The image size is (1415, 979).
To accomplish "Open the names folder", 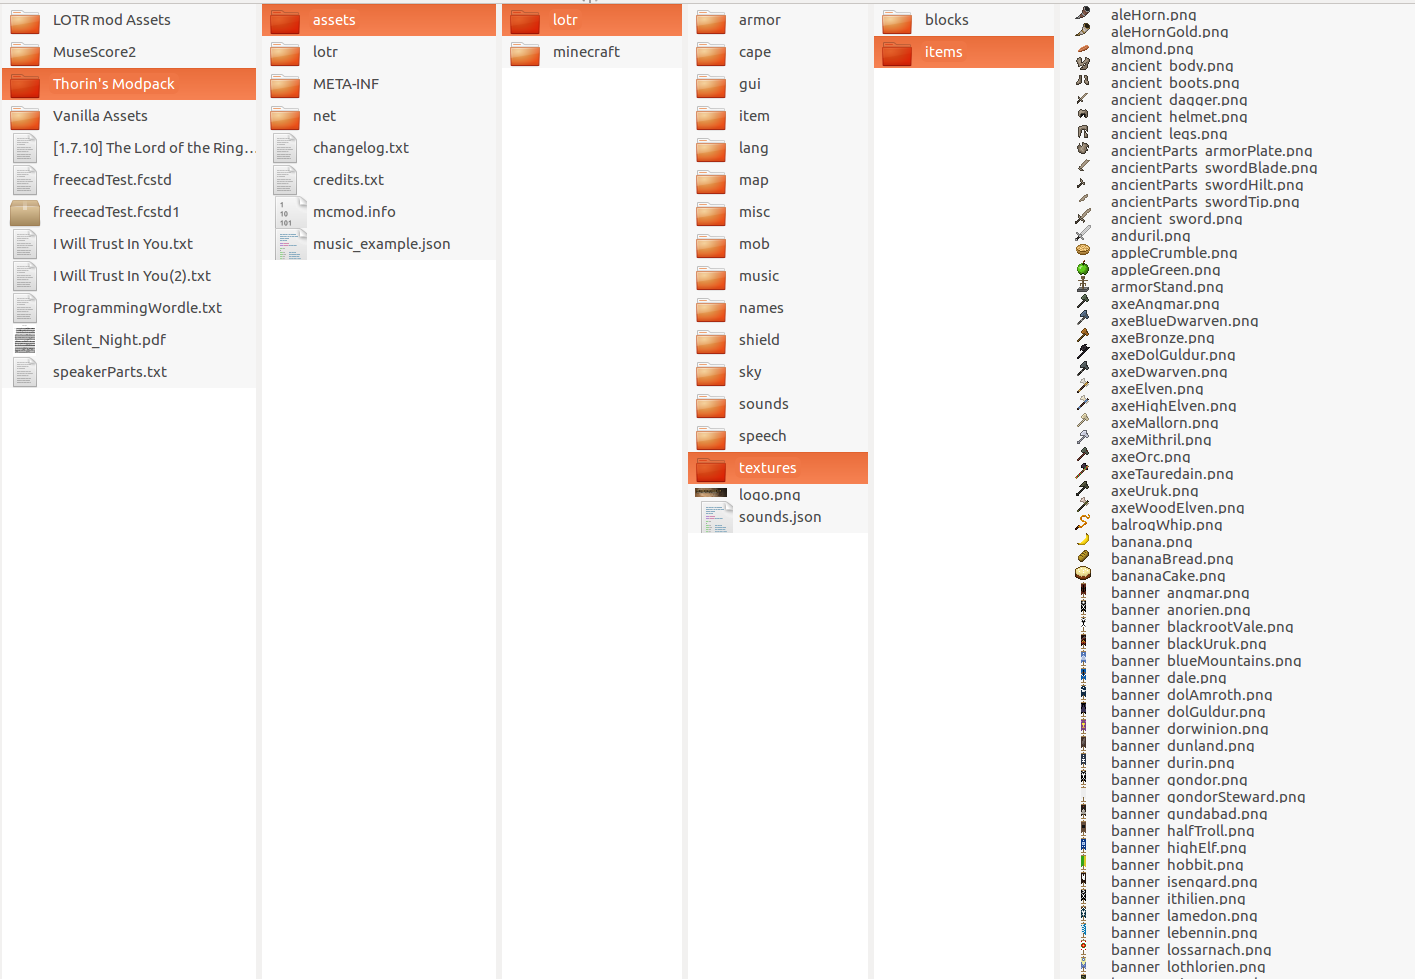I will click(x=778, y=308).
